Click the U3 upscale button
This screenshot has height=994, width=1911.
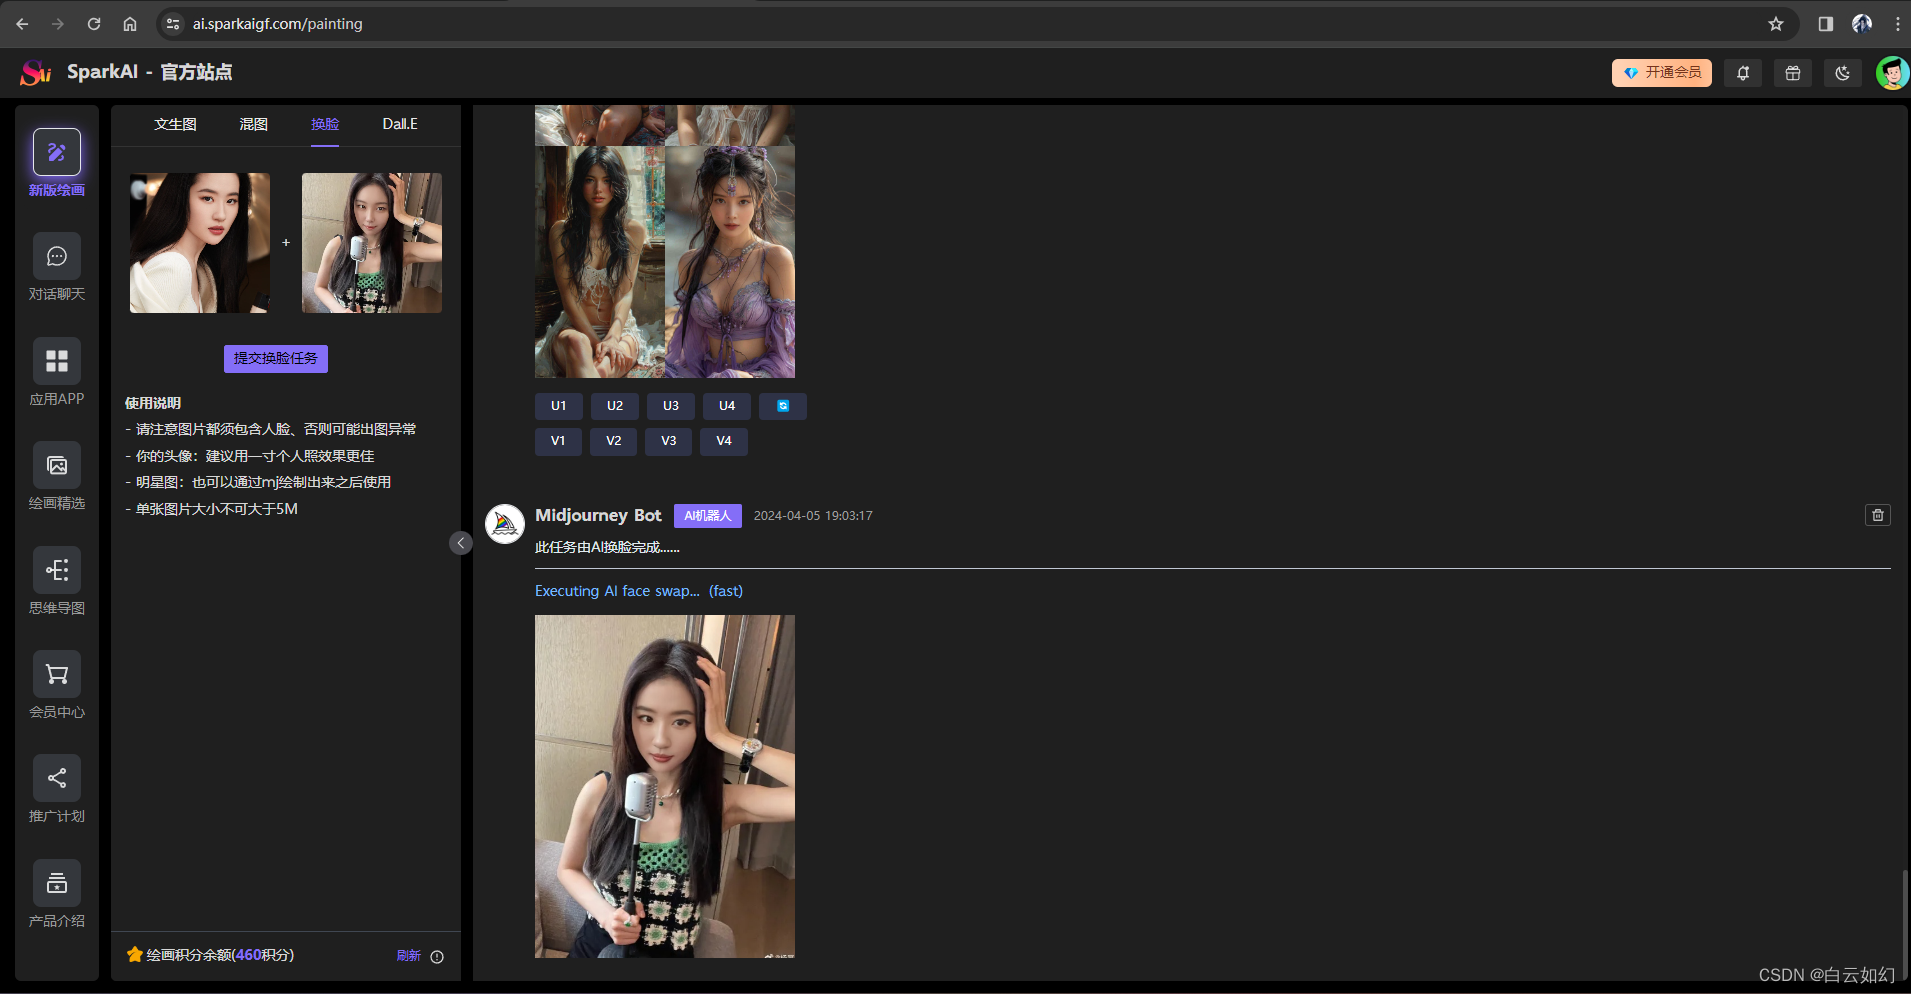pos(671,406)
